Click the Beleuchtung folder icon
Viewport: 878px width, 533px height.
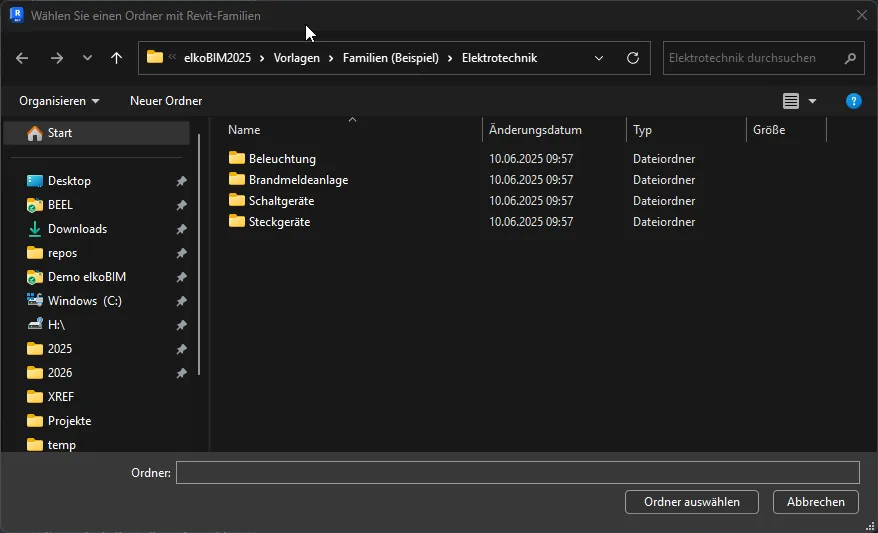[237, 158]
